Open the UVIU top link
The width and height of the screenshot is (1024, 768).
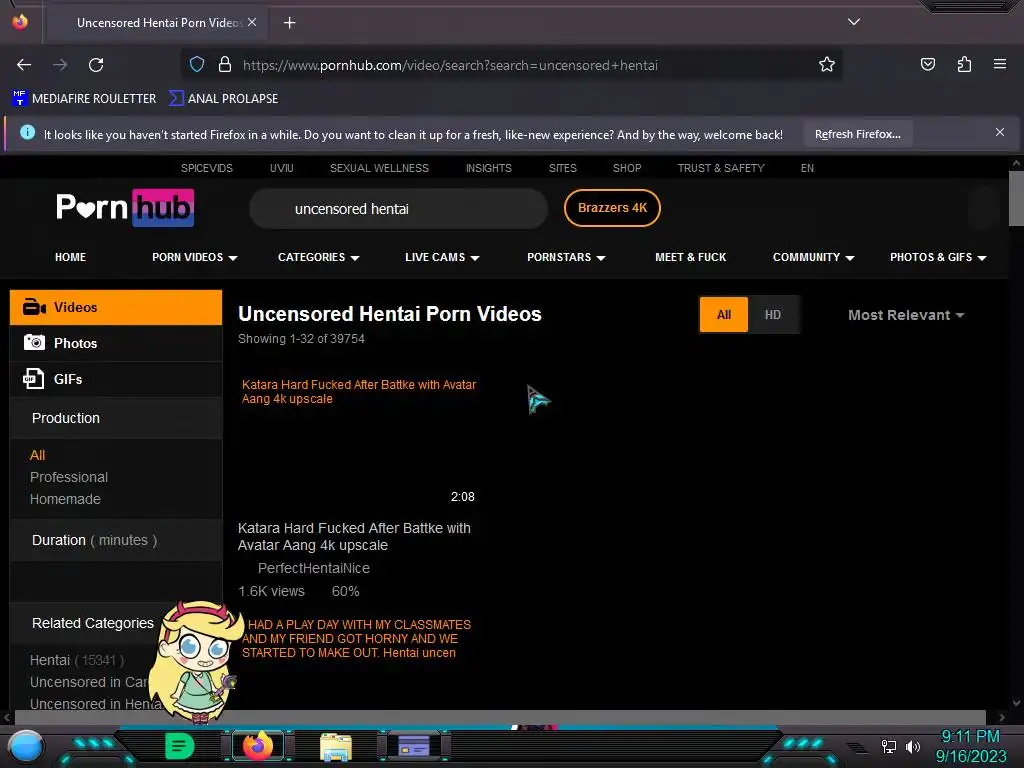281,168
